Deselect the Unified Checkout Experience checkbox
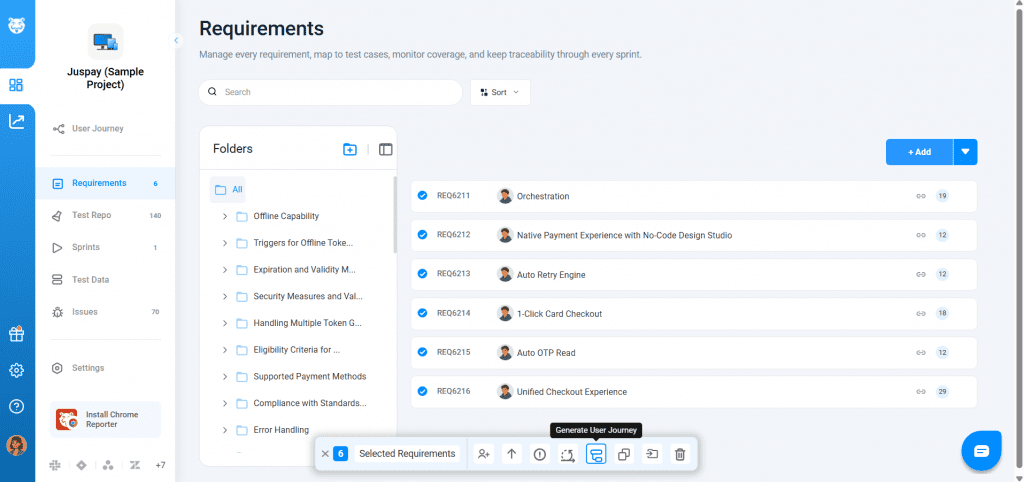This screenshot has width=1024, height=482. [x=422, y=392]
